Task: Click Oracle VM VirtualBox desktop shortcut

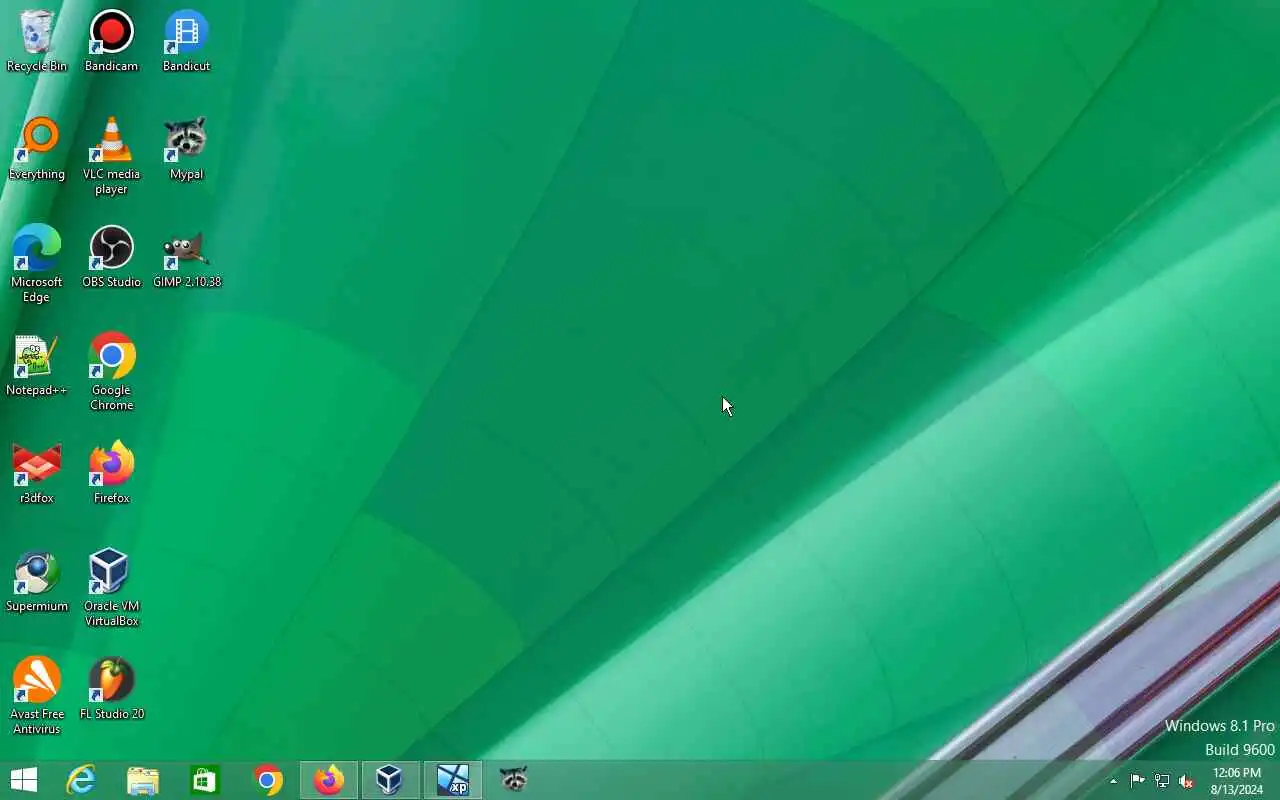Action: pos(111,589)
